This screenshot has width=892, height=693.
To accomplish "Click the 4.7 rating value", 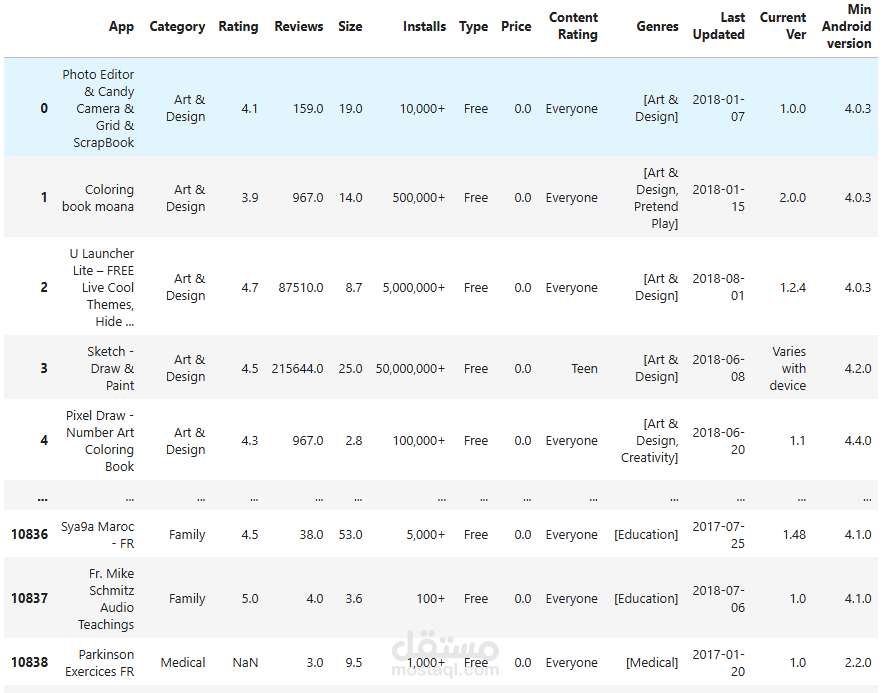I will pos(250,287).
